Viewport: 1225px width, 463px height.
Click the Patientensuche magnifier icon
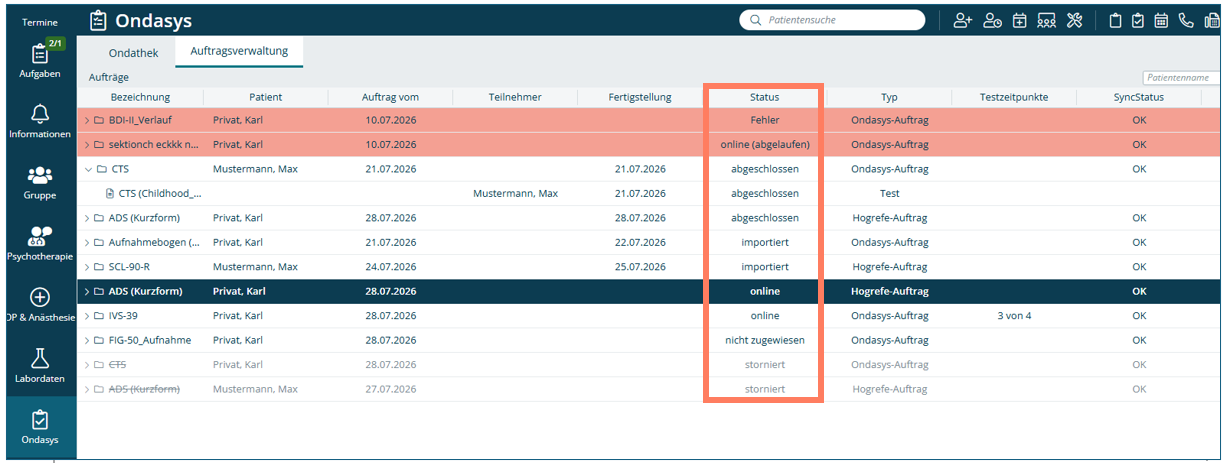click(755, 20)
